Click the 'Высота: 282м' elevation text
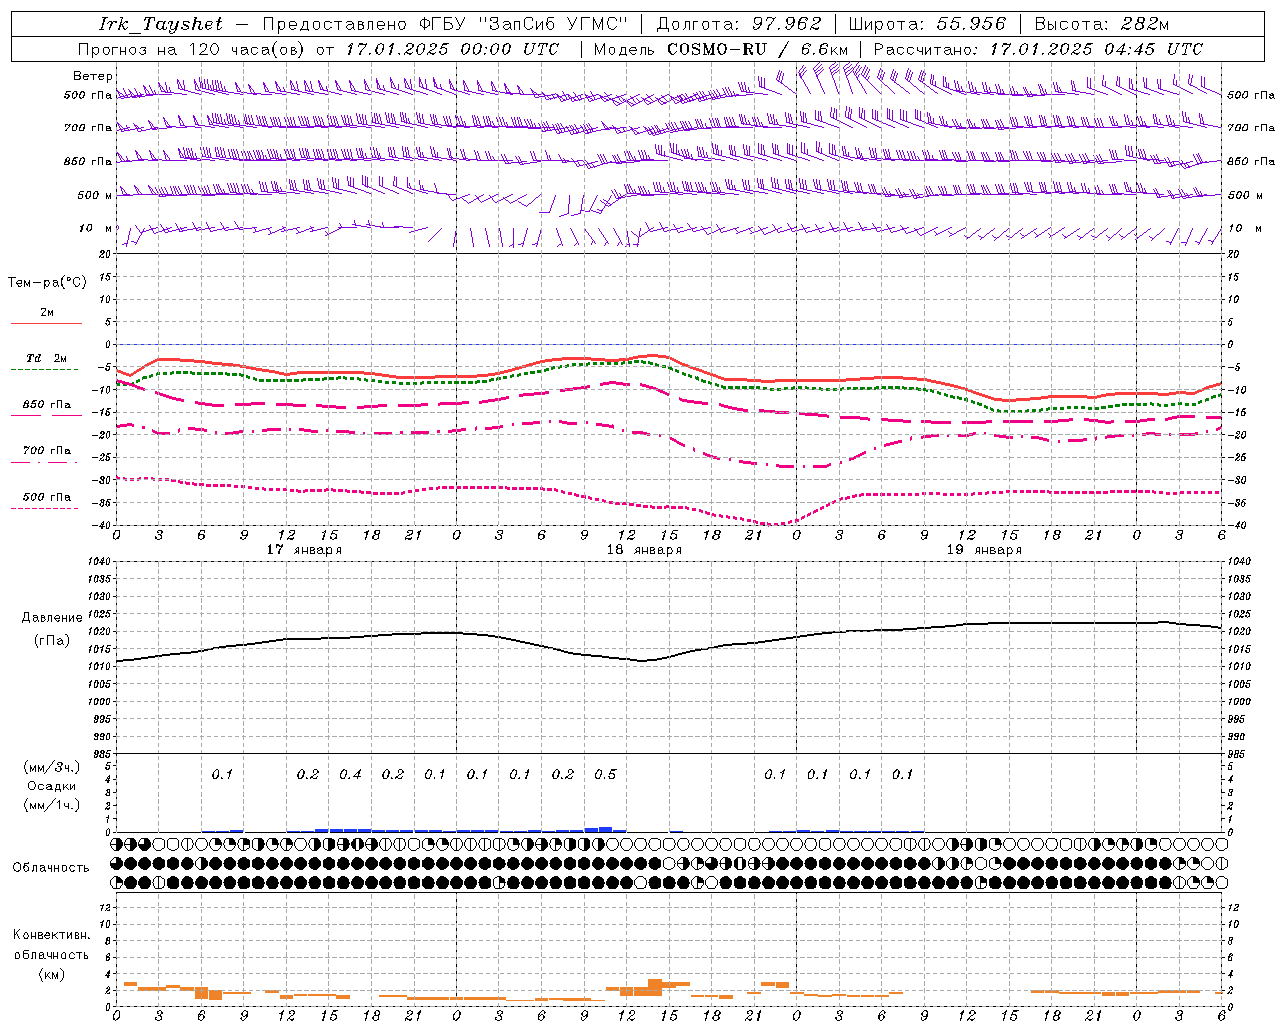The width and height of the screenshot is (1280, 1024). (1101, 24)
